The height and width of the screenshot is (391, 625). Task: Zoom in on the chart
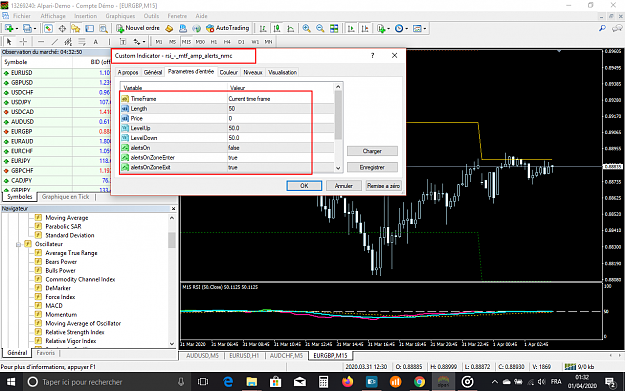(x=306, y=28)
